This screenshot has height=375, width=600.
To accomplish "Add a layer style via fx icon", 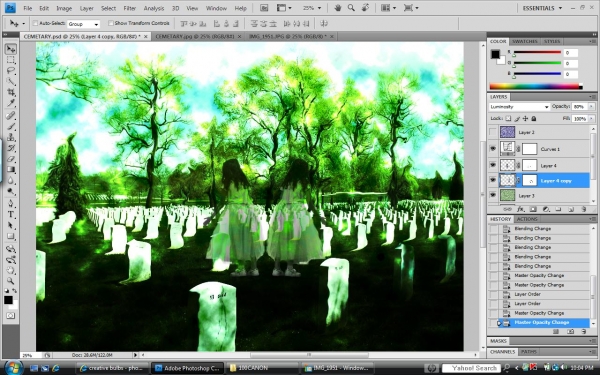I will [520, 209].
